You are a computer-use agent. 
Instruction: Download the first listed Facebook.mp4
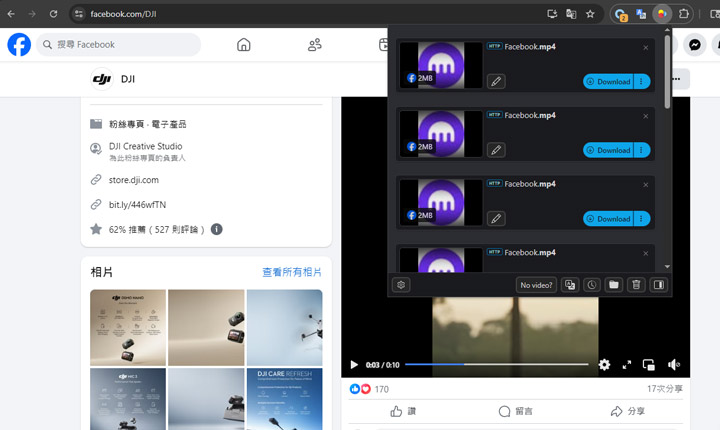608,81
